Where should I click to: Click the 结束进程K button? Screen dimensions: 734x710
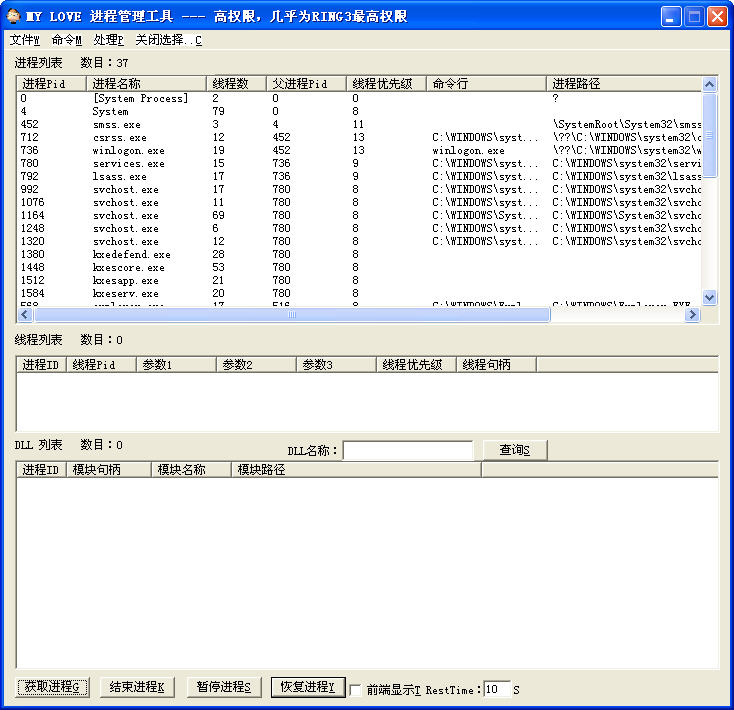pyautogui.click(x=137, y=687)
